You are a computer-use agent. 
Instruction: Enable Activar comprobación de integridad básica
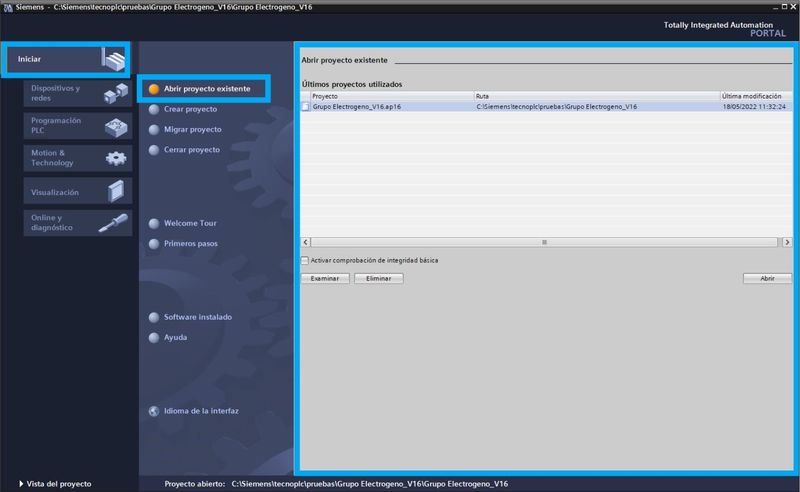(x=305, y=260)
